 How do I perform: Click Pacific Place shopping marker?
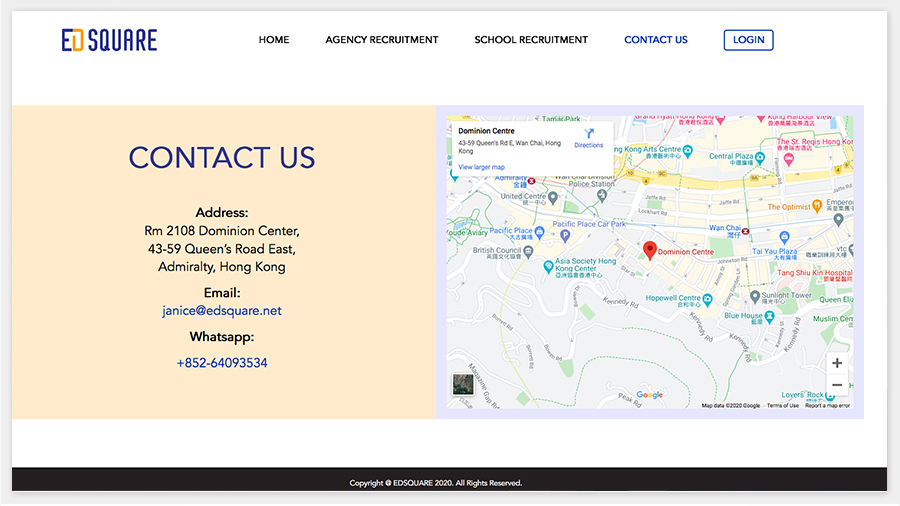539,232
